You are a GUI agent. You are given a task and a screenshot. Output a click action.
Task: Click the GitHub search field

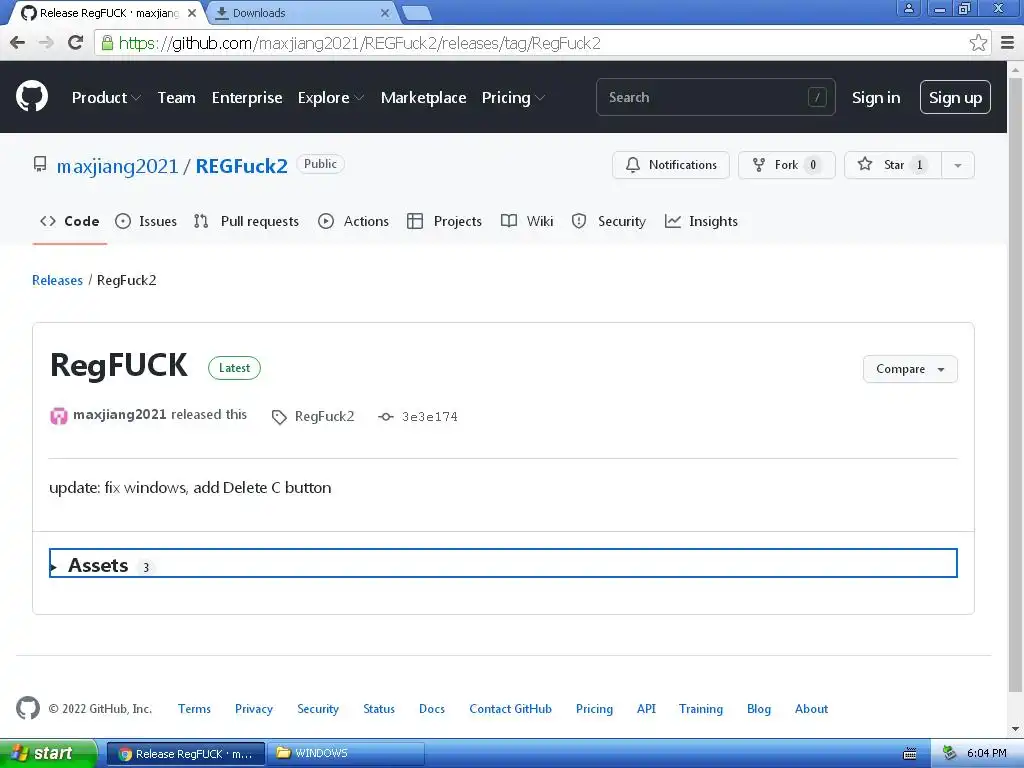pyautogui.click(x=715, y=97)
